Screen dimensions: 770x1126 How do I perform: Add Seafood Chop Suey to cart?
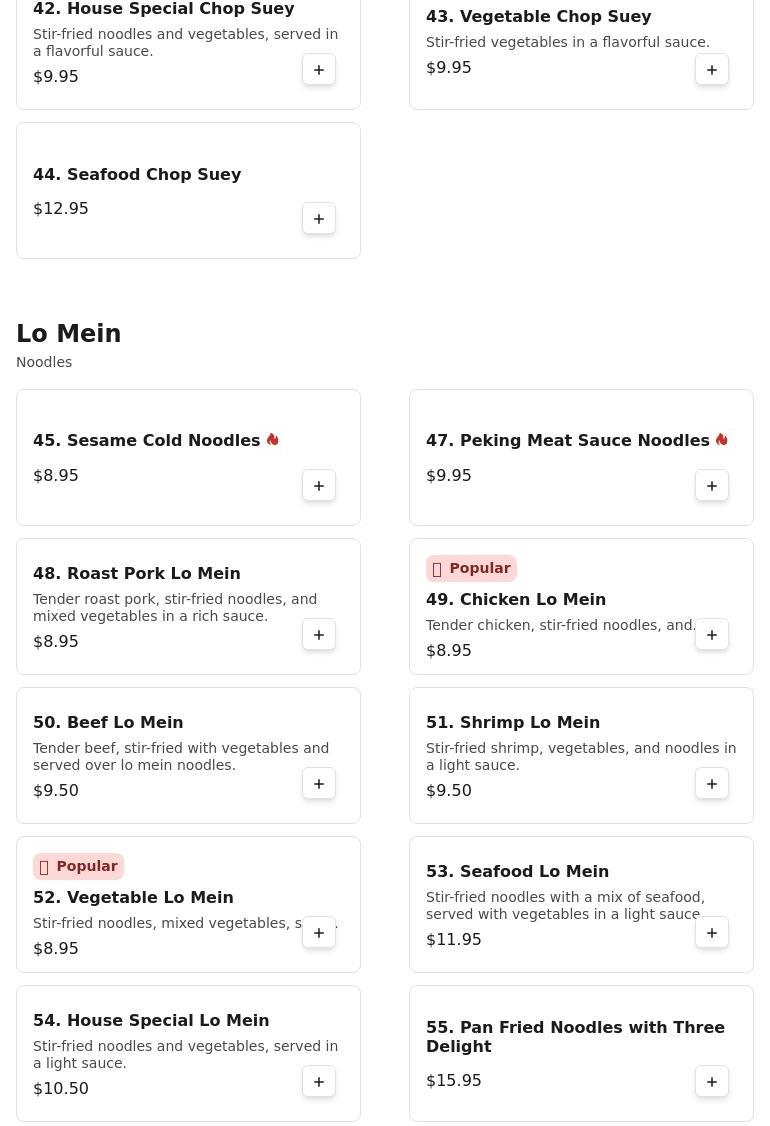click(x=319, y=218)
